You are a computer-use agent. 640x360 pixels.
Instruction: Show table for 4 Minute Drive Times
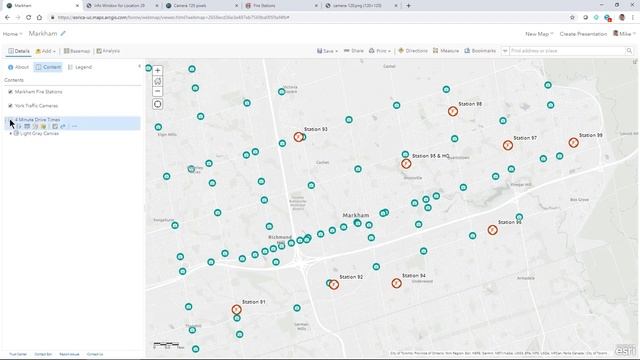[x=27, y=127]
